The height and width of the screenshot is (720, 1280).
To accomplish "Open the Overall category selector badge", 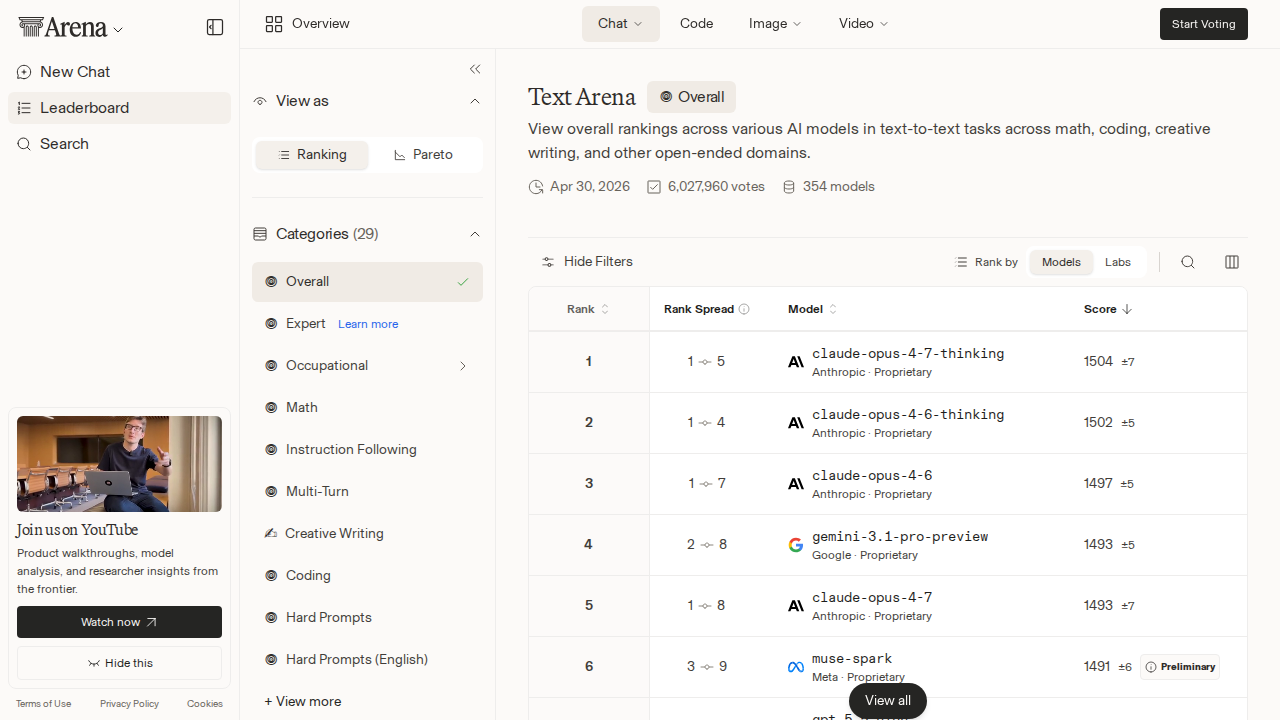I will click(691, 97).
